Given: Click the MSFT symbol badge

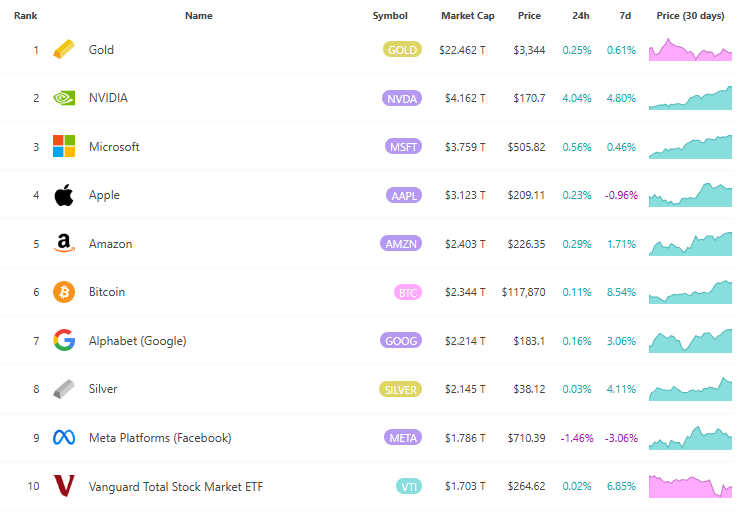Looking at the screenshot, I should [403, 147].
